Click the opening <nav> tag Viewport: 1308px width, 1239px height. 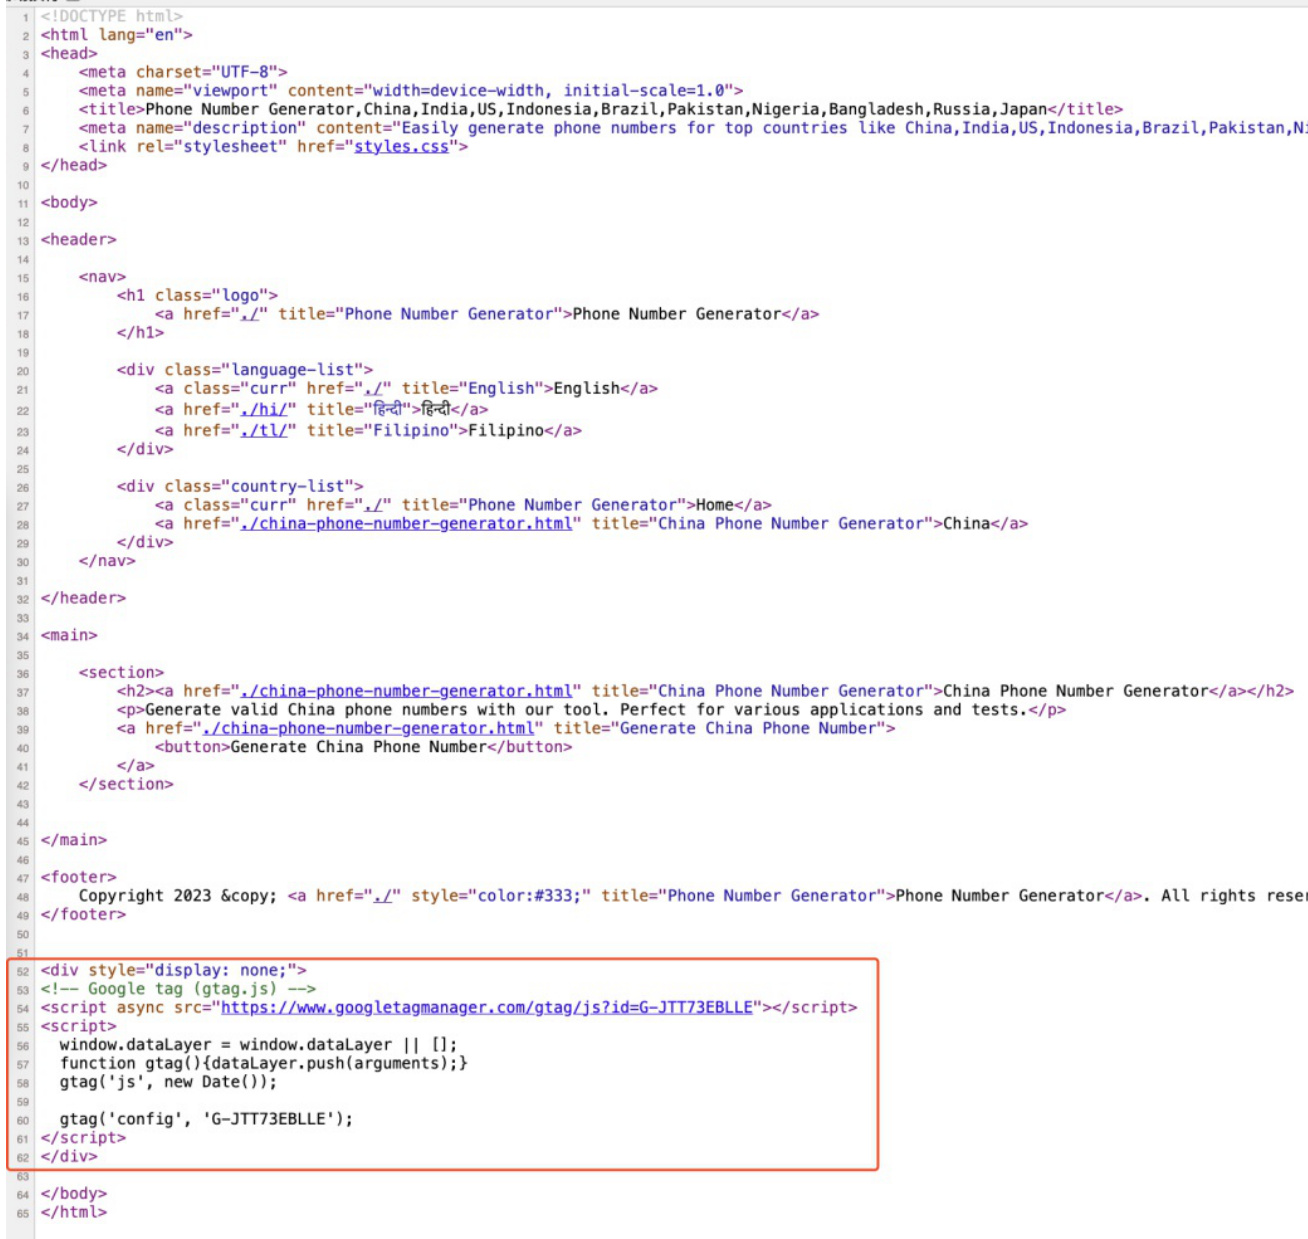(103, 277)
